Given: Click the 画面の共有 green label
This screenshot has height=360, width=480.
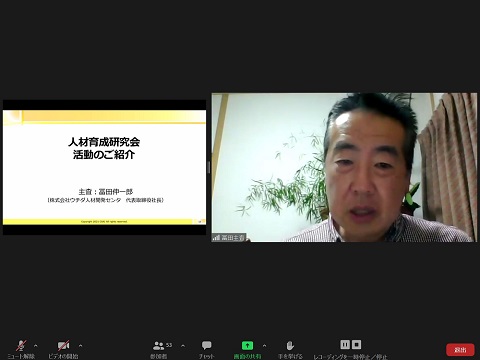Looking at the screenshot, I should [247, 356].
